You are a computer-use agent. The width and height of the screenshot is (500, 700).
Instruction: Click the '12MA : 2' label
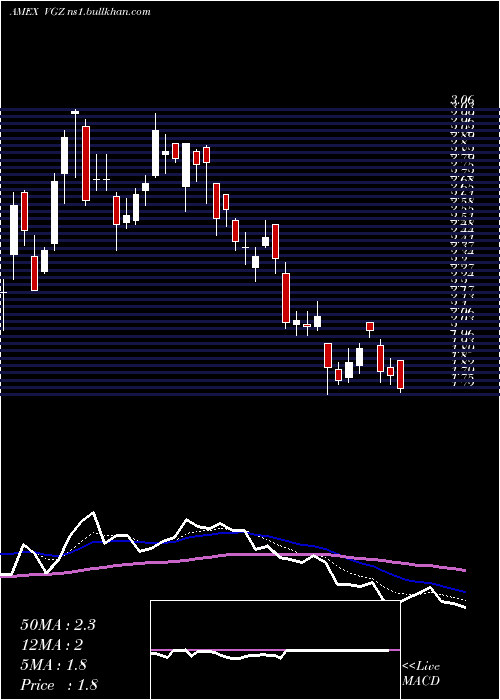click(51, 645)
